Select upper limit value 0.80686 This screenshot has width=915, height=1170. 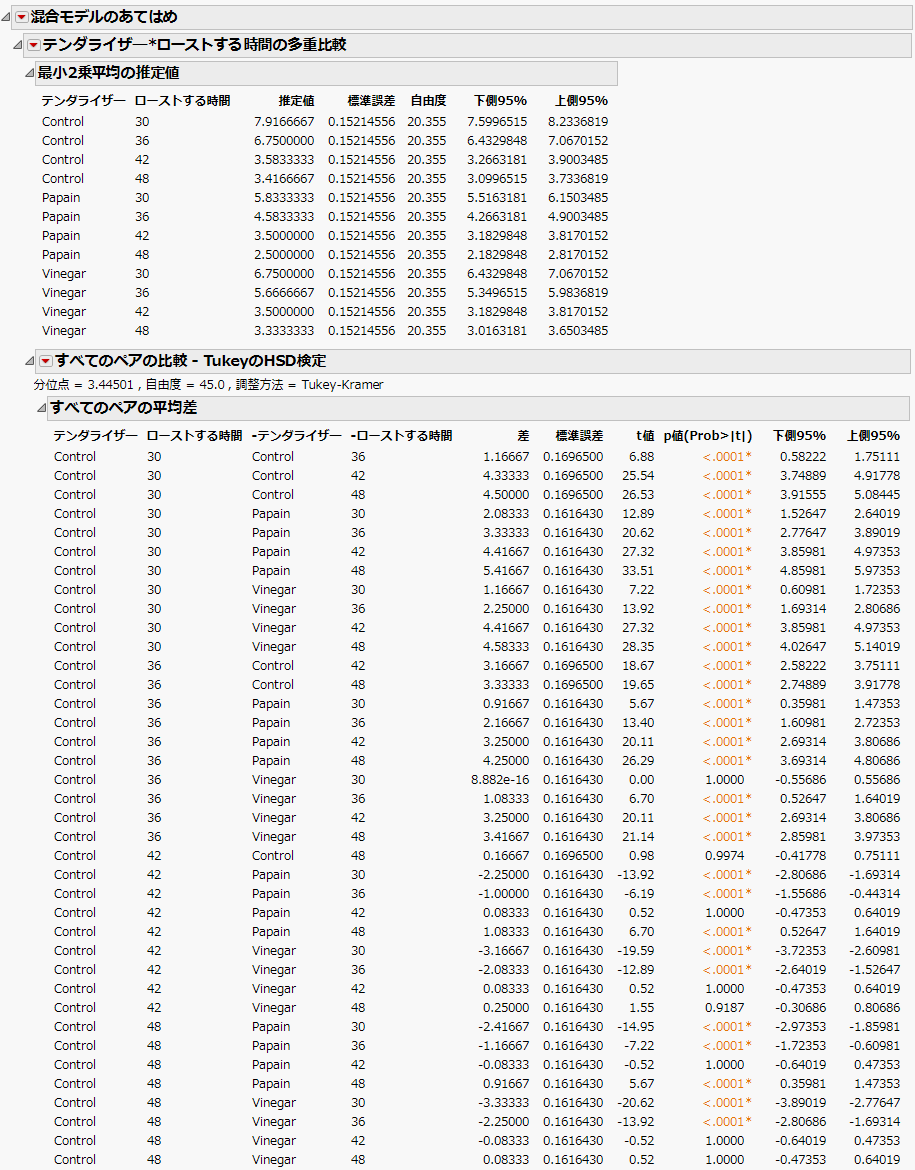[876, 1008]
